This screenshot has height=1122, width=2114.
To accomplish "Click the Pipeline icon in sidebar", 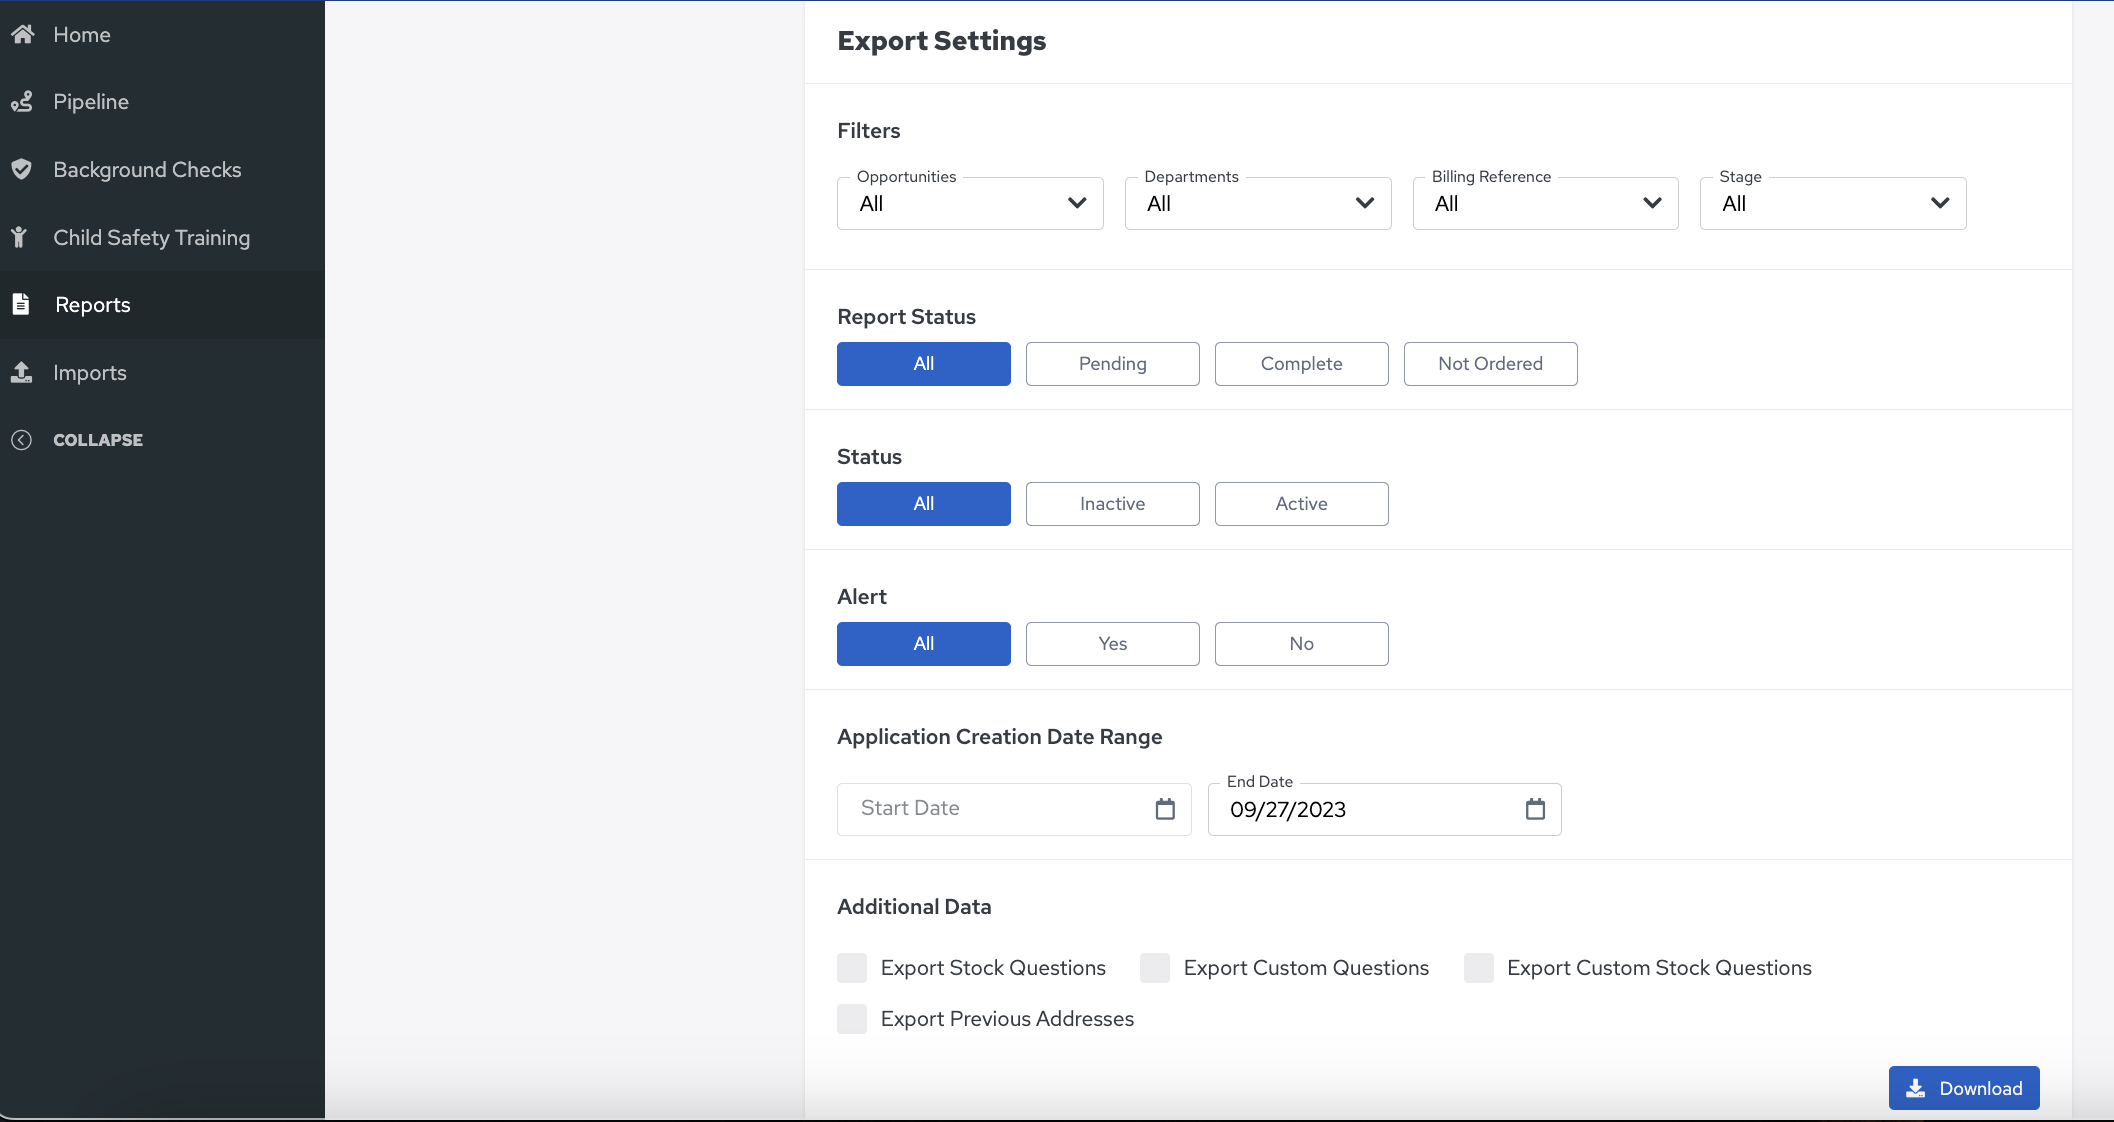I will click(22, 102).
